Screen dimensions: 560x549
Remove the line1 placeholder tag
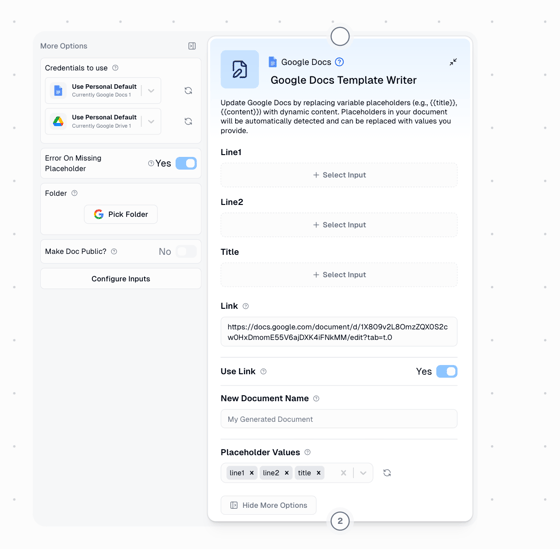coord(251,473)
